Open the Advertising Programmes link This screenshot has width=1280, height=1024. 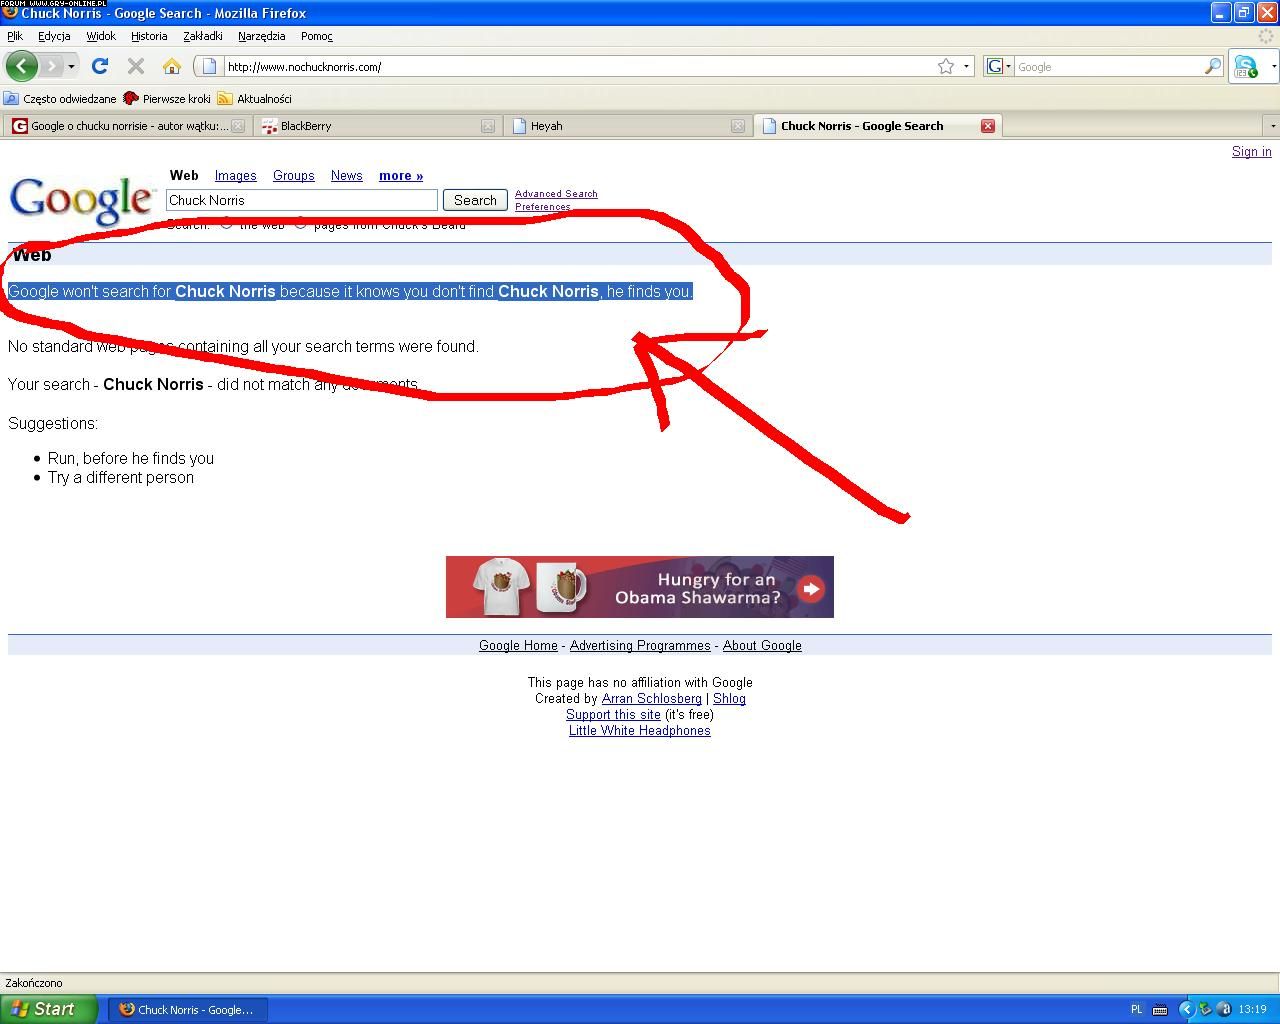point(640,646)
